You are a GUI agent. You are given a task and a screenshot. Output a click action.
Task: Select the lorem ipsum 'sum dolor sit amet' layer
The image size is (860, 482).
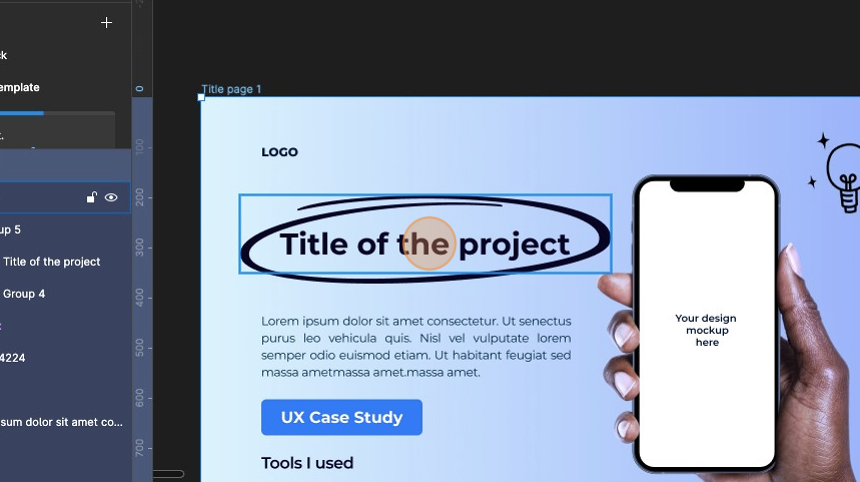[x=61, y=422]
